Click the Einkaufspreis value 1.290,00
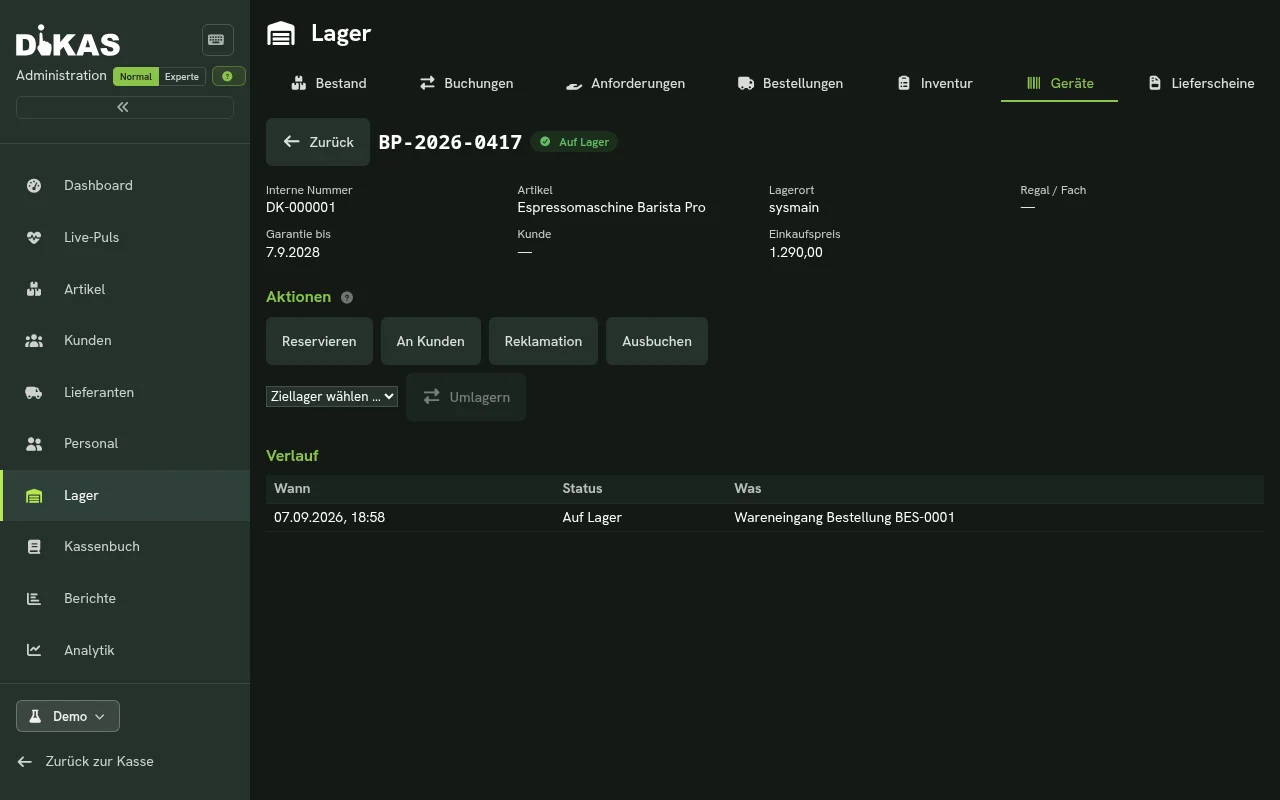The width and height of the screenshot is (1280, 800). pos(796,252)
